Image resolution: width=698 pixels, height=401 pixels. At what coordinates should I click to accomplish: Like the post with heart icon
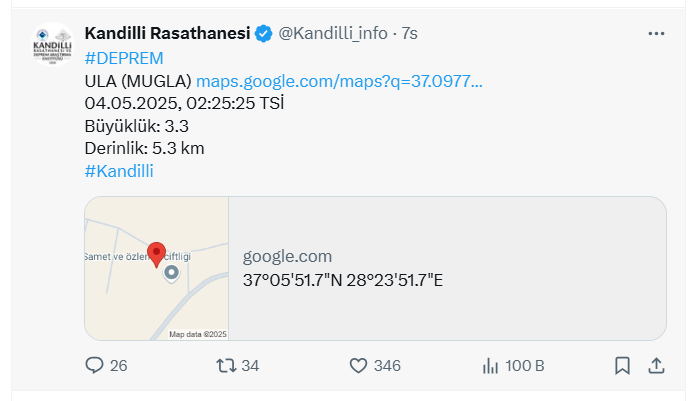(x=358, y=365)
